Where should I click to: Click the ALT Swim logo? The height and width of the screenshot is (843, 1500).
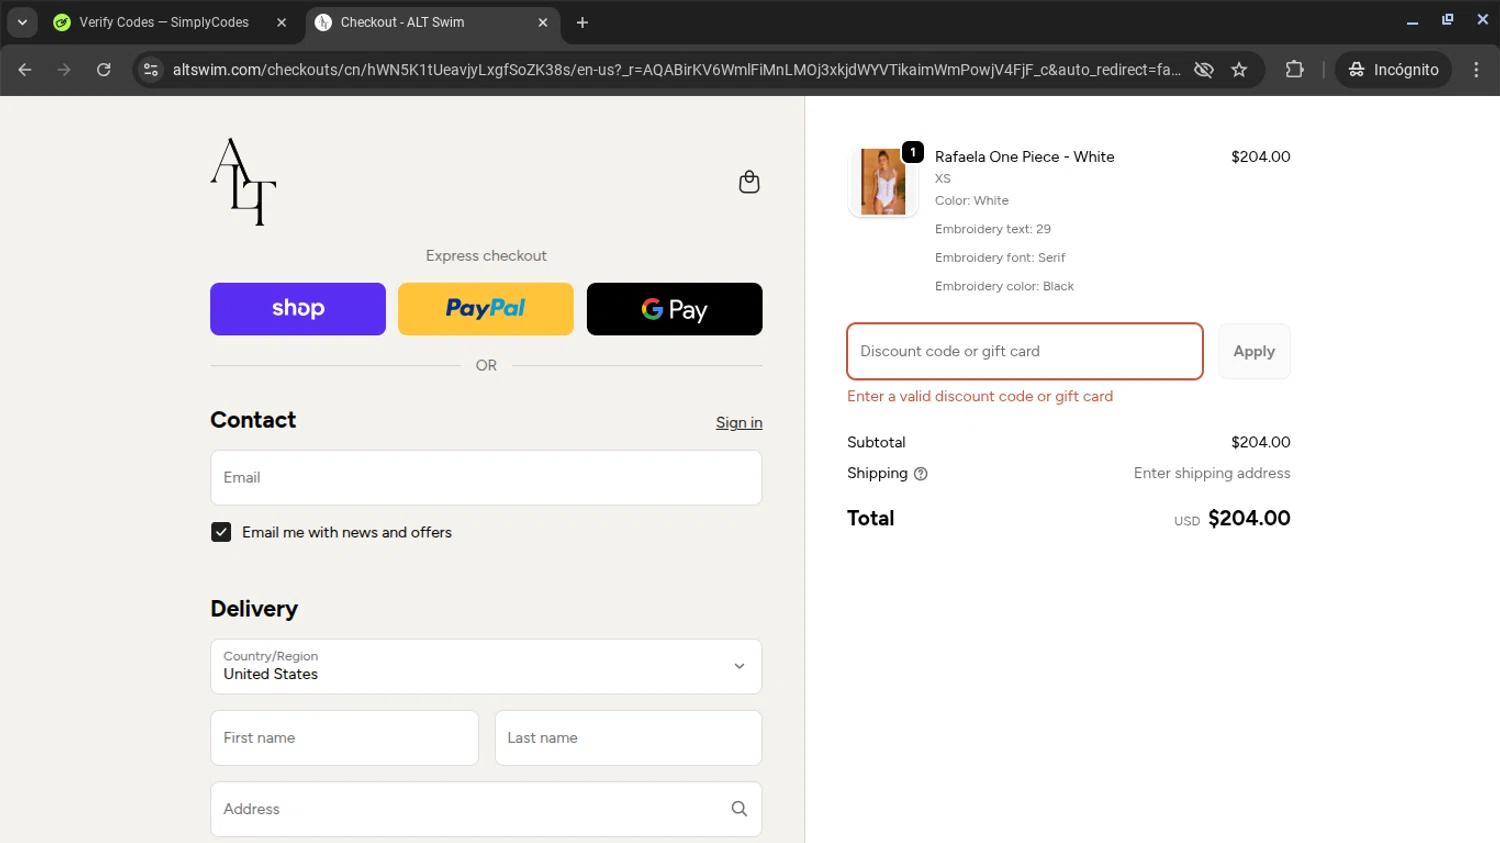point(243,182)
